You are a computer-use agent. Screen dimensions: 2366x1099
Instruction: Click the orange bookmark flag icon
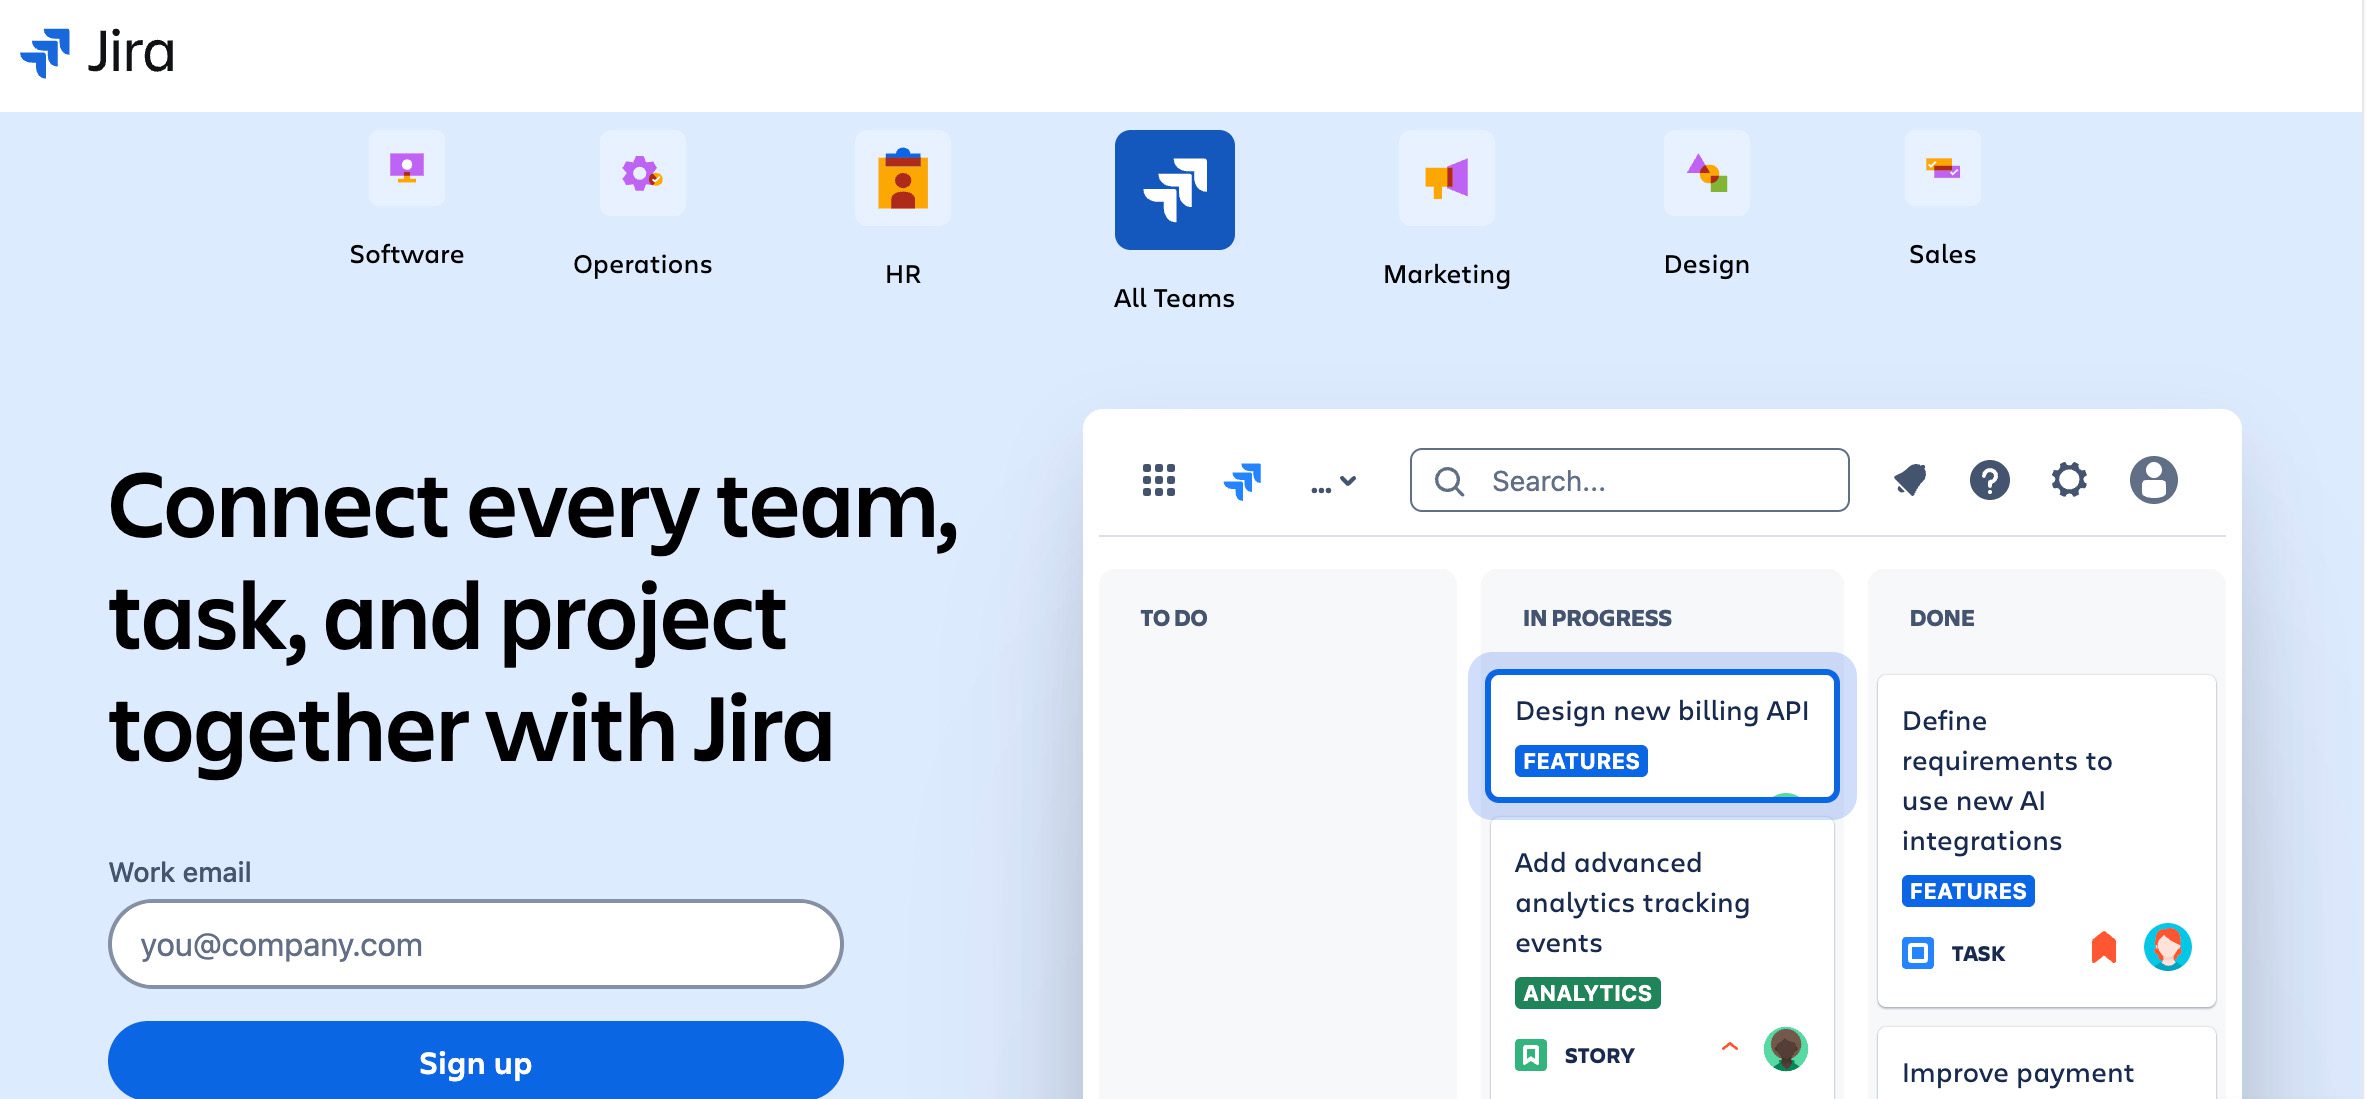click(2104, 947)
